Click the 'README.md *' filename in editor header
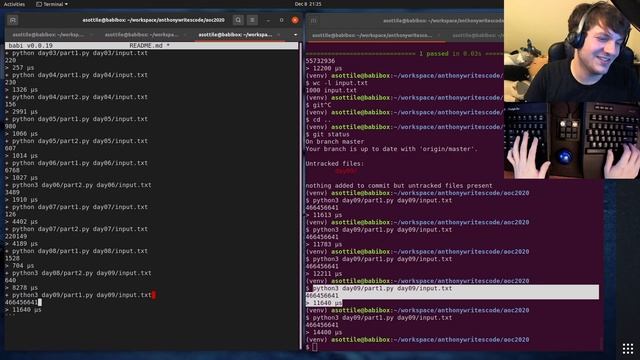 click(x=149, y=46)
